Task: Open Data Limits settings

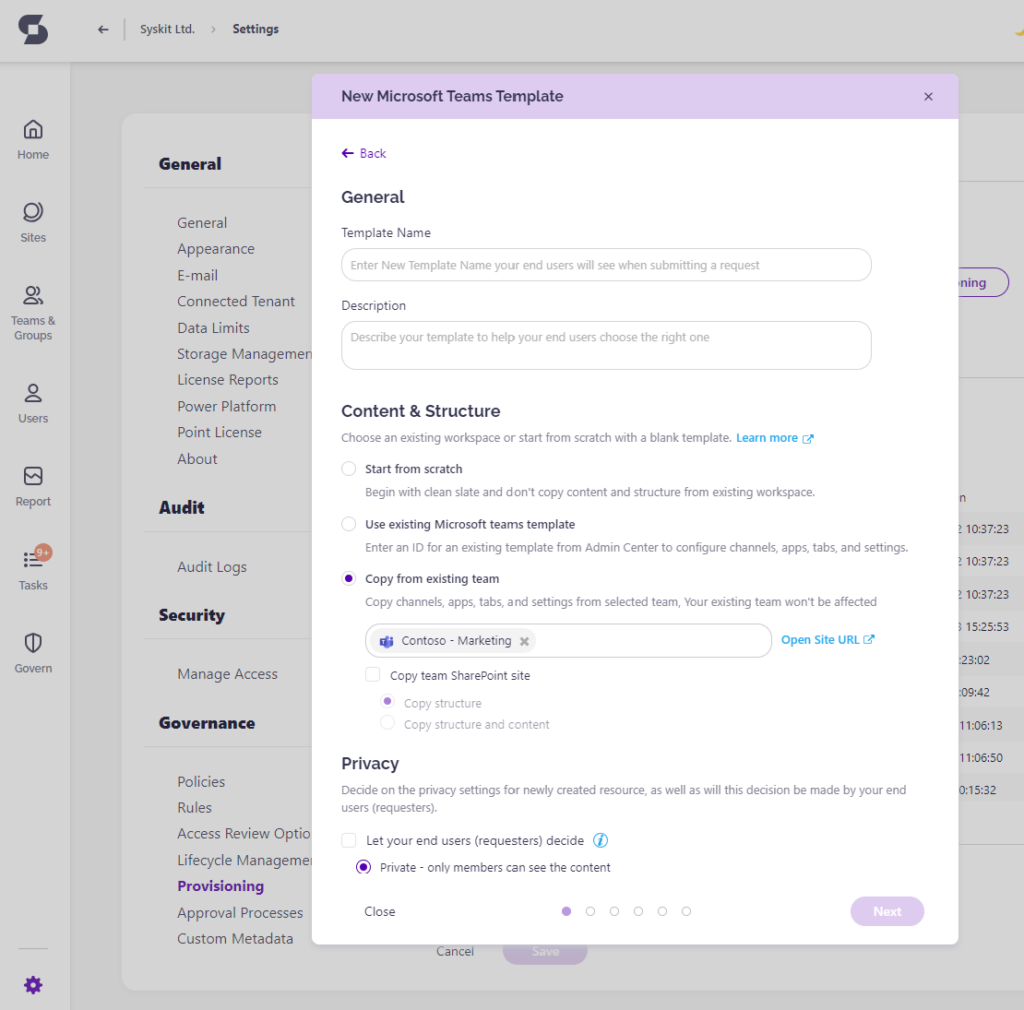Action: click(x=213, y=328)
